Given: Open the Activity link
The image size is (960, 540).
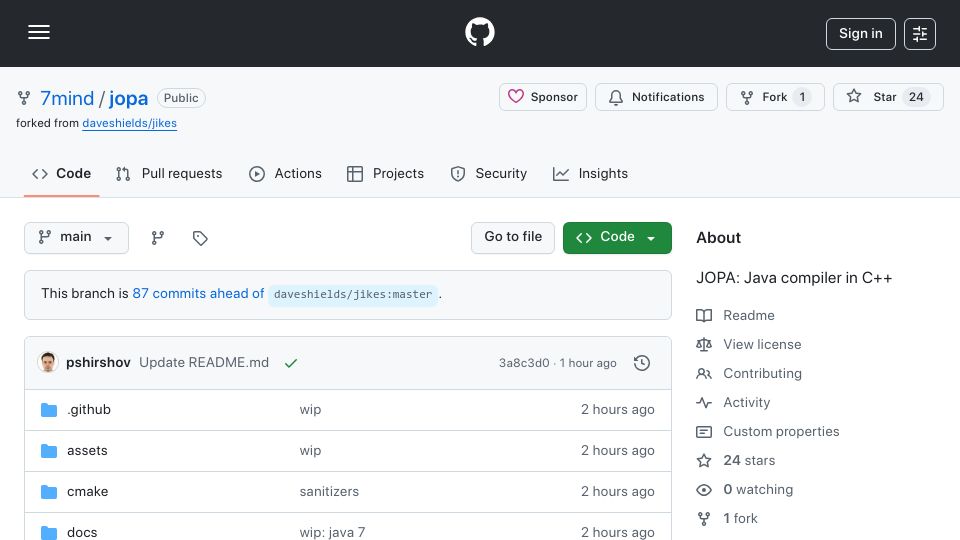Looking at the screenshot, I should pyautogui.click(x=746, y=403).
